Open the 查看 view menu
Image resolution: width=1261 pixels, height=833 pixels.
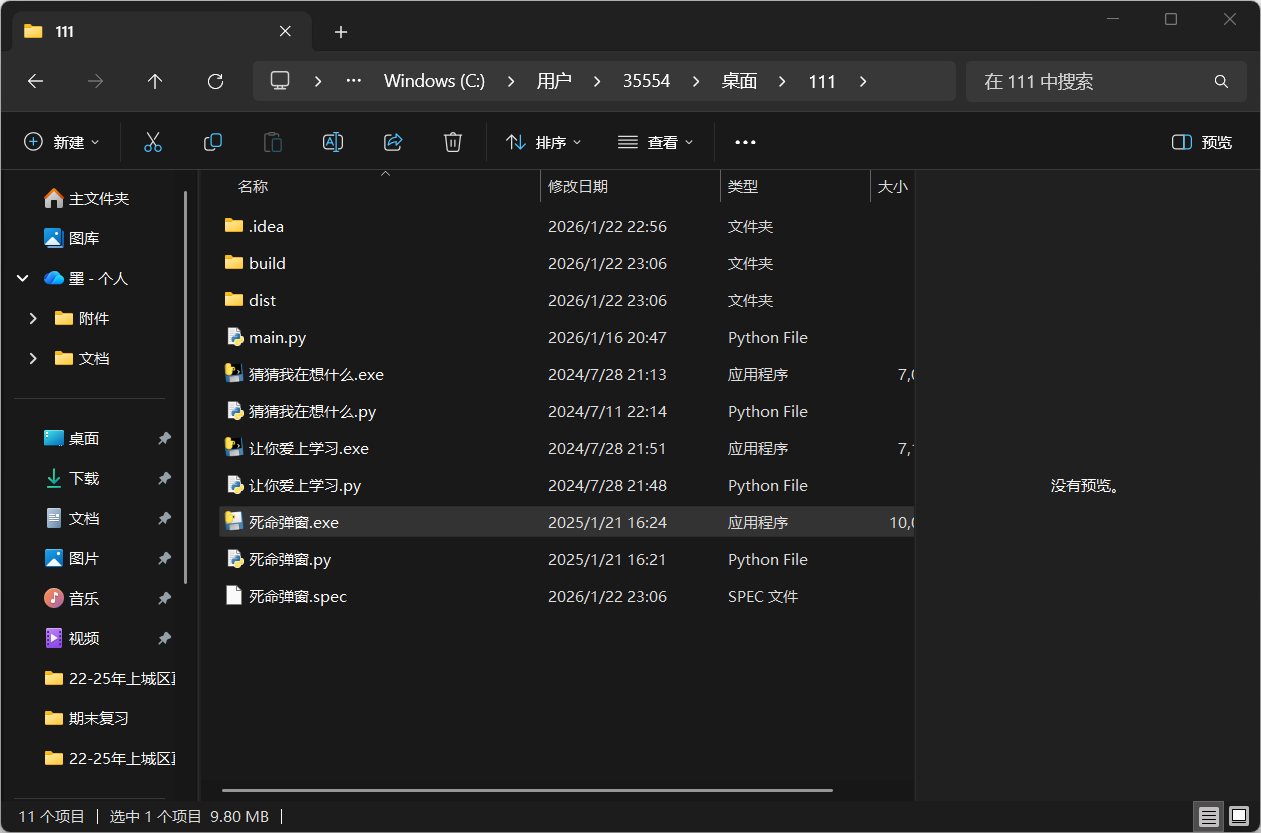point(656,142)
